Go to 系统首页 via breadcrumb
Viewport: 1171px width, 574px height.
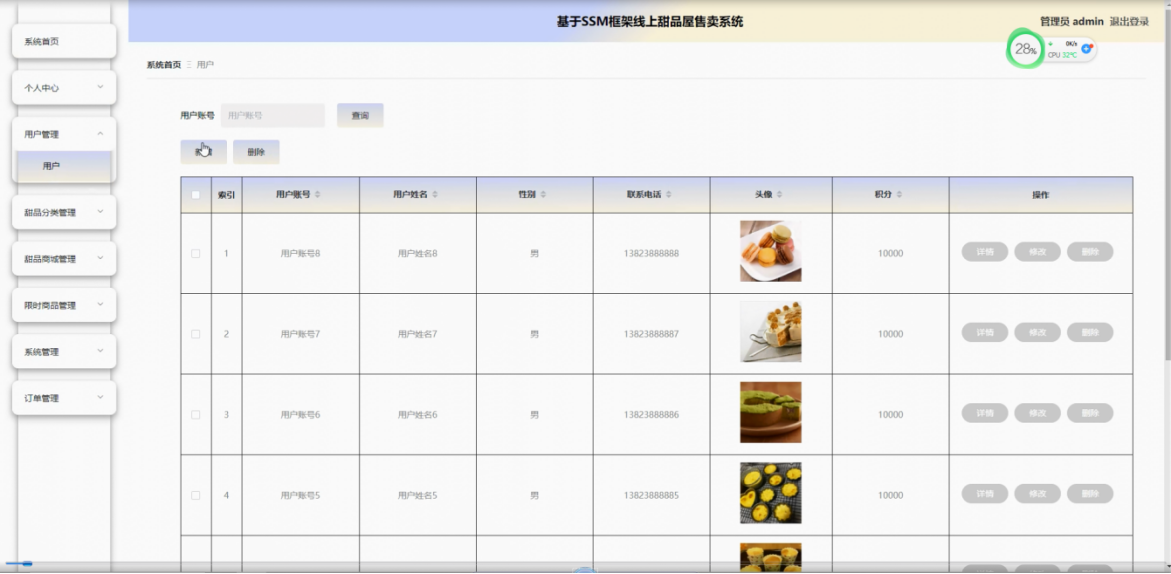click(164, 65)
